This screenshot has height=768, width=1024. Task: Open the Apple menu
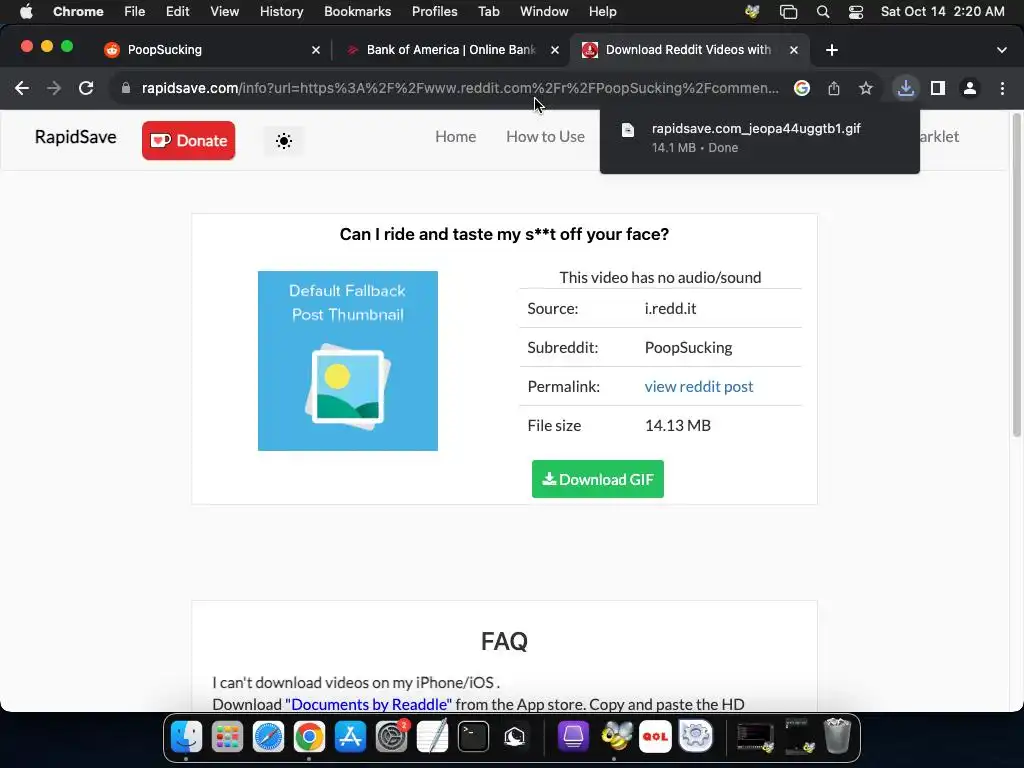[x=26, y=12]
